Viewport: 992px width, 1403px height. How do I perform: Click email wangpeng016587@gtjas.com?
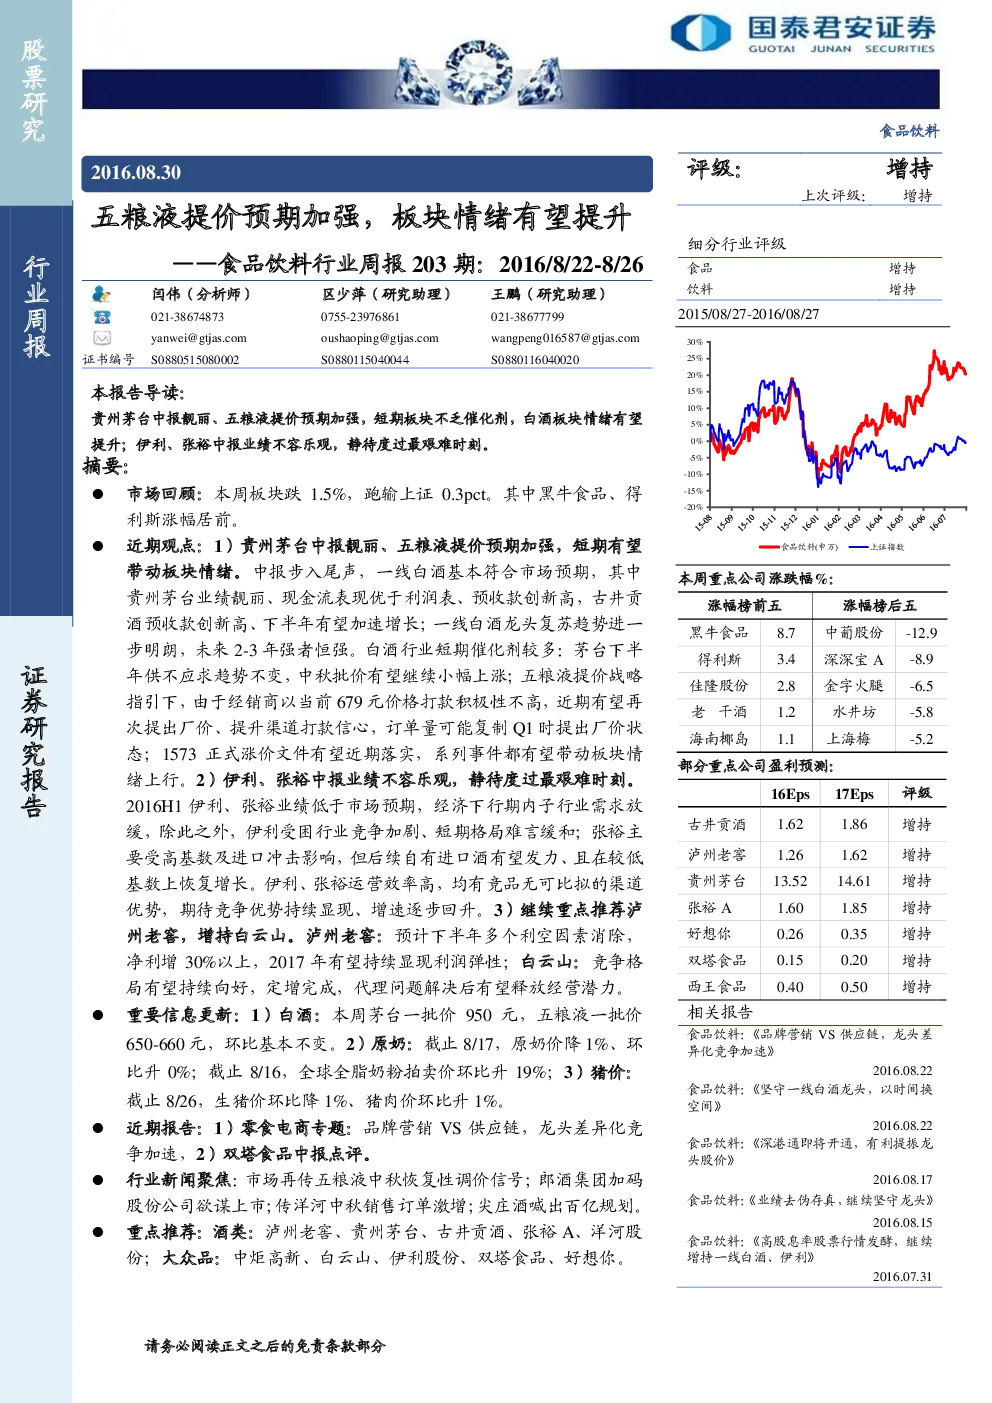click(x=565, y=338)
